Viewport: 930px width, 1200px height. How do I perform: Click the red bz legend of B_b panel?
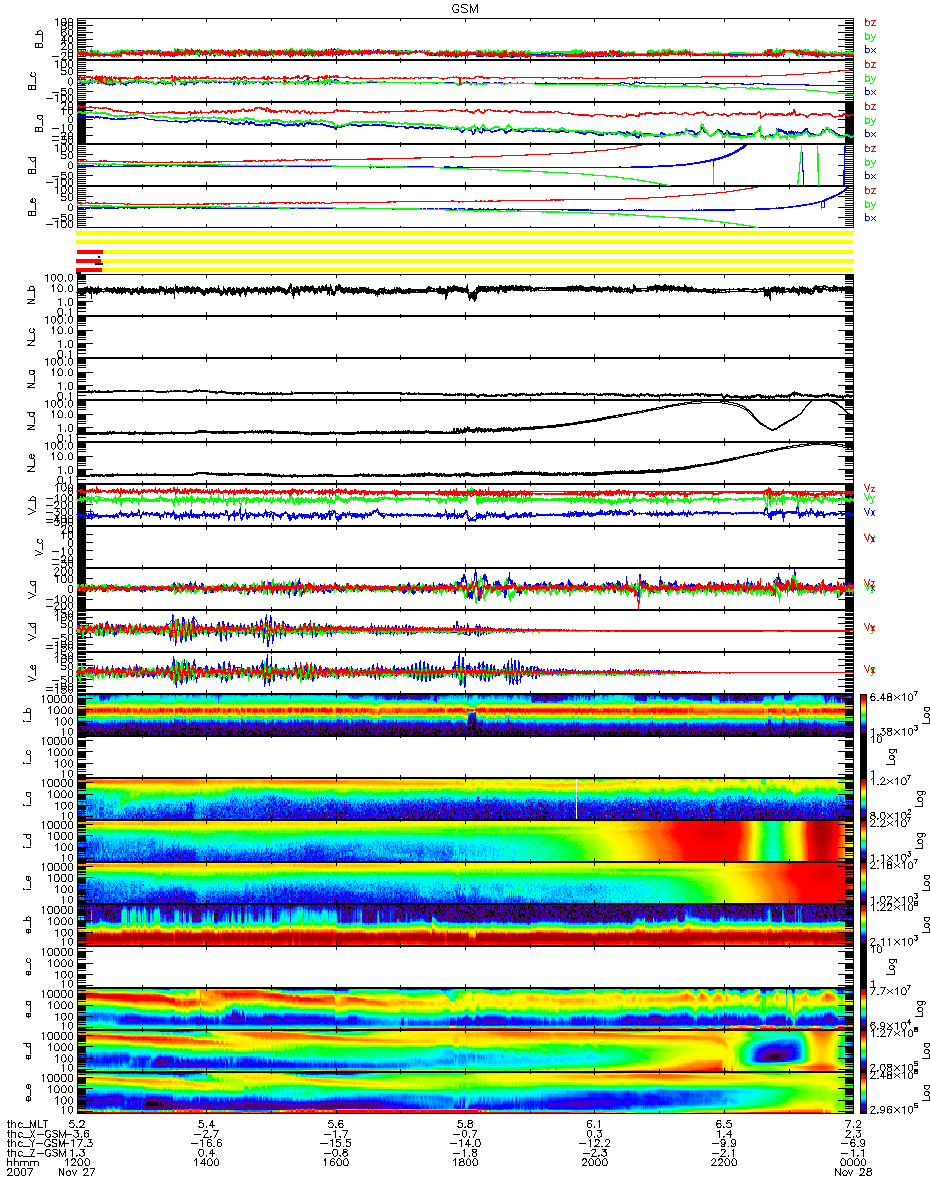(x=870, y=23)
